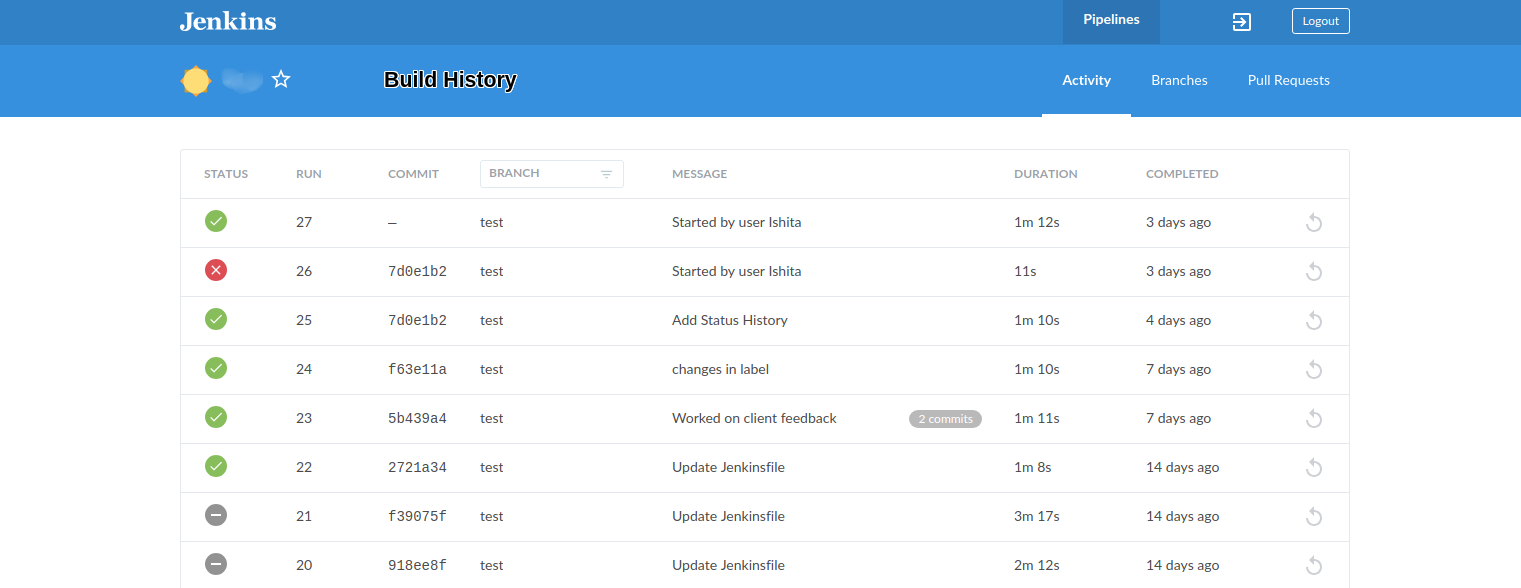
Task: Click commit hash 2721a34
Action: pyautogui.click(x=417, y=467)
